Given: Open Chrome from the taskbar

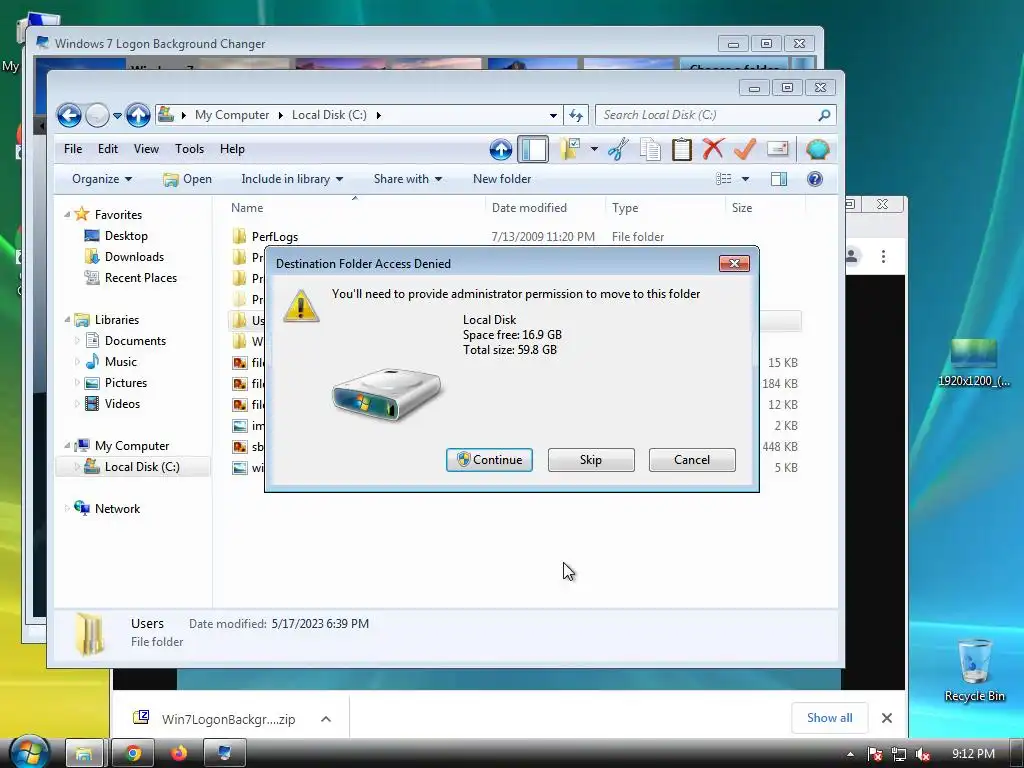Looking at the screenshot, I should point(133,754).
